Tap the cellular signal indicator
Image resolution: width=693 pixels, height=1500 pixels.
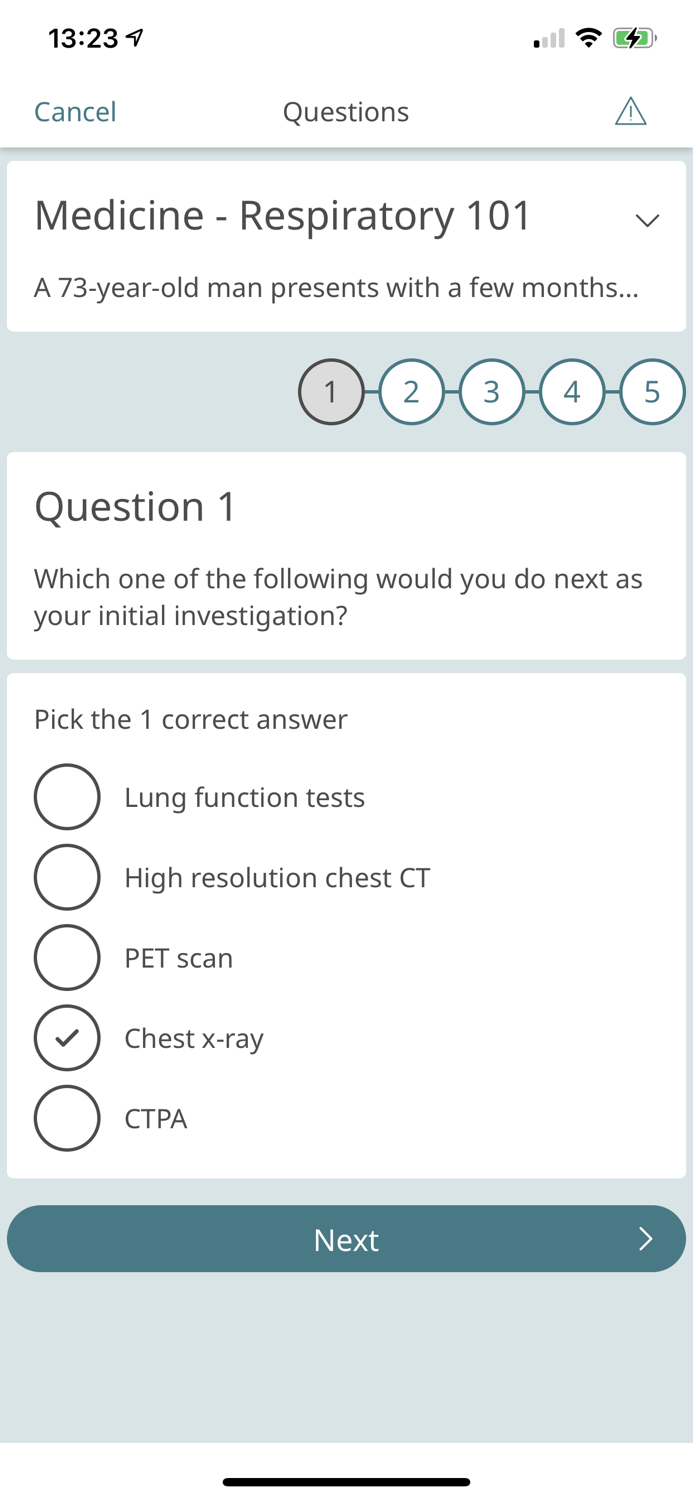point(546,40)
